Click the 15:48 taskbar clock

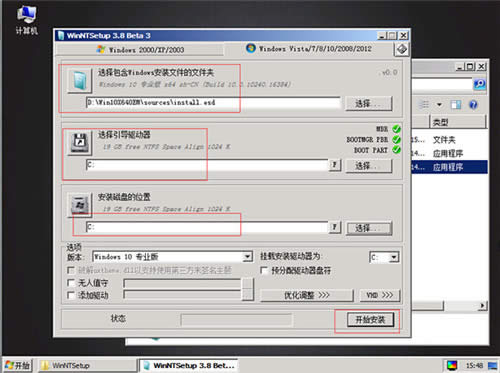coord(474,365)
